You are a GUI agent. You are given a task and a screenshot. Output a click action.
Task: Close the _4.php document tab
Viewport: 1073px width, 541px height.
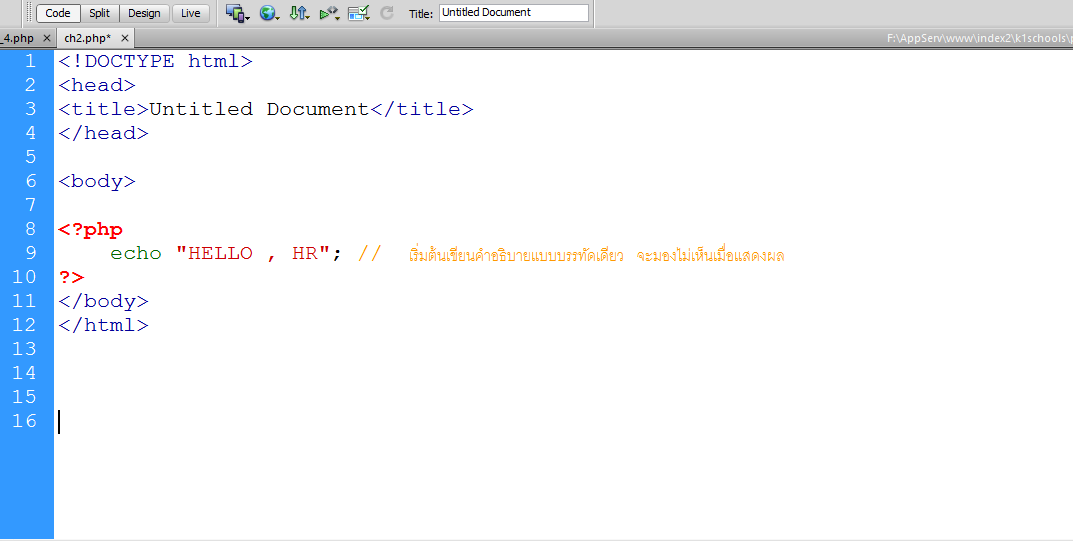(47, 38)
